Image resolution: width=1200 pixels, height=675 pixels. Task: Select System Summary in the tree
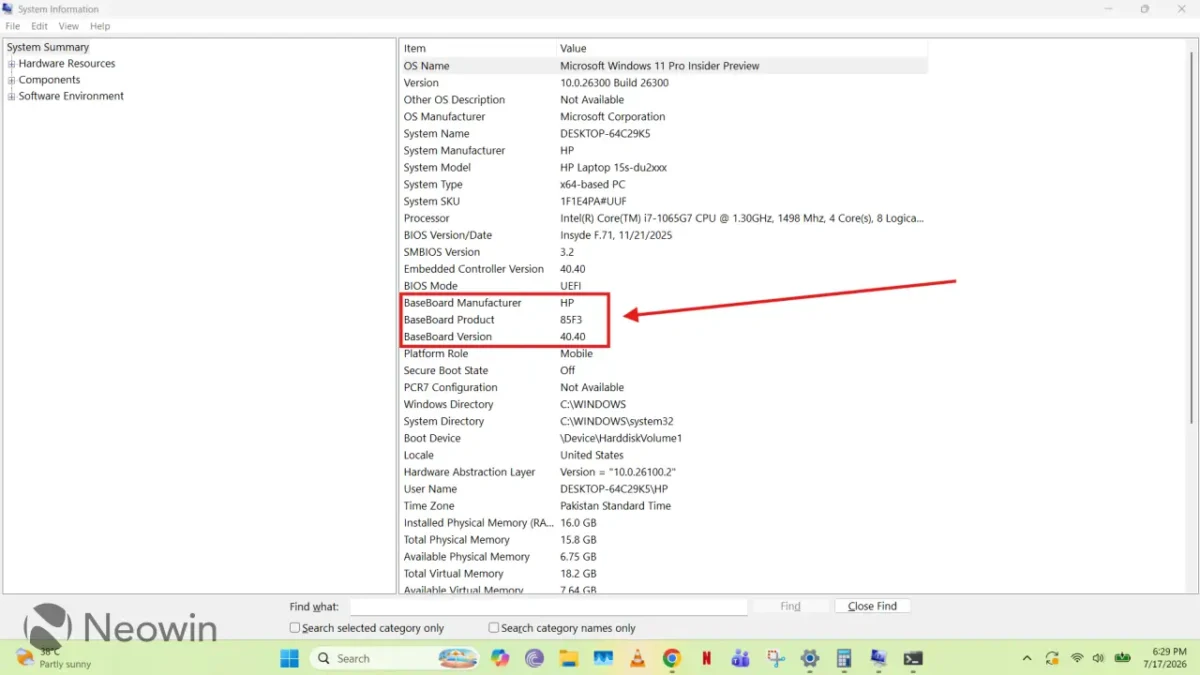pyautogui.click(x=48, y=47)
